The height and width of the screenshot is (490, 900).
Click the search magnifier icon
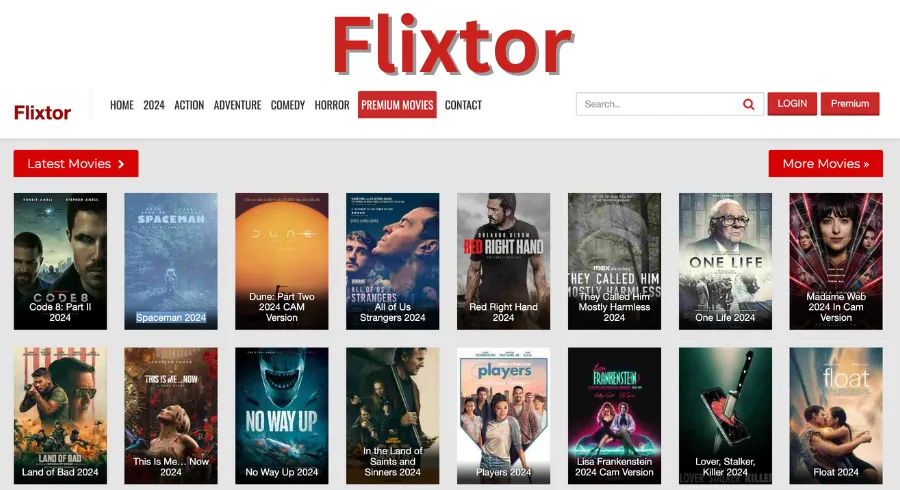pos(748,104)
